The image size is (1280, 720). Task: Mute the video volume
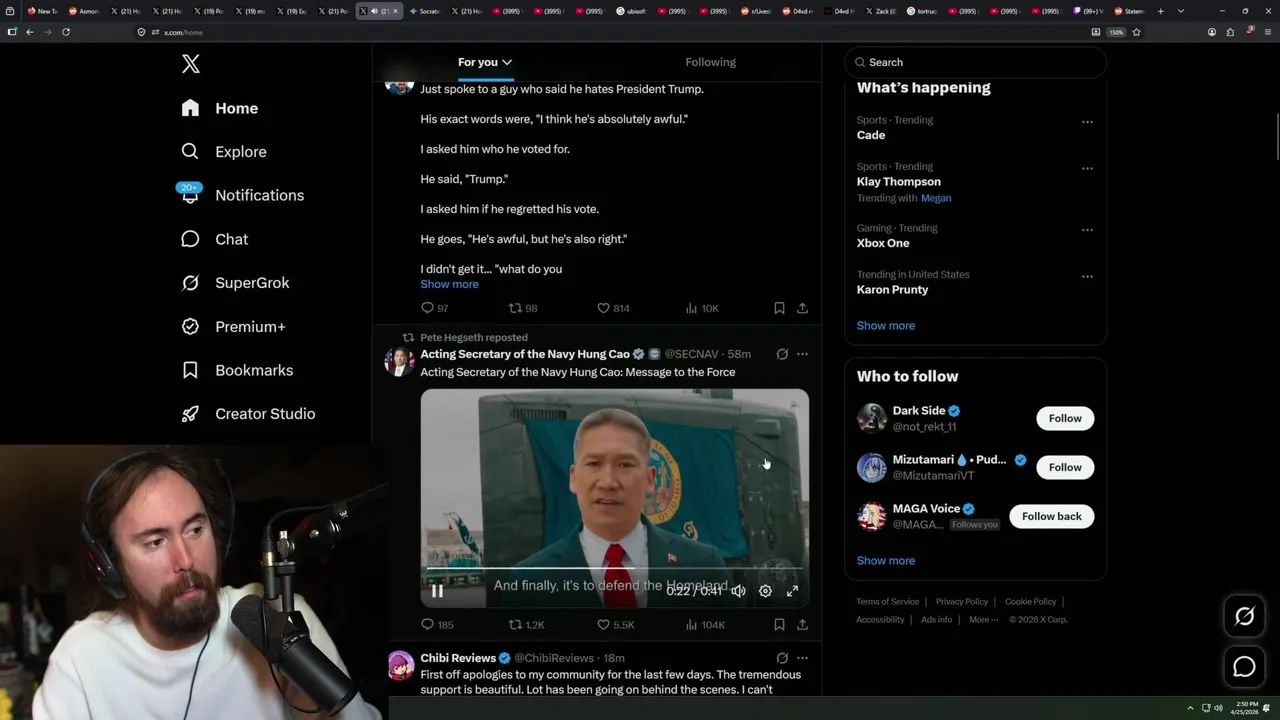pos(738,591)
